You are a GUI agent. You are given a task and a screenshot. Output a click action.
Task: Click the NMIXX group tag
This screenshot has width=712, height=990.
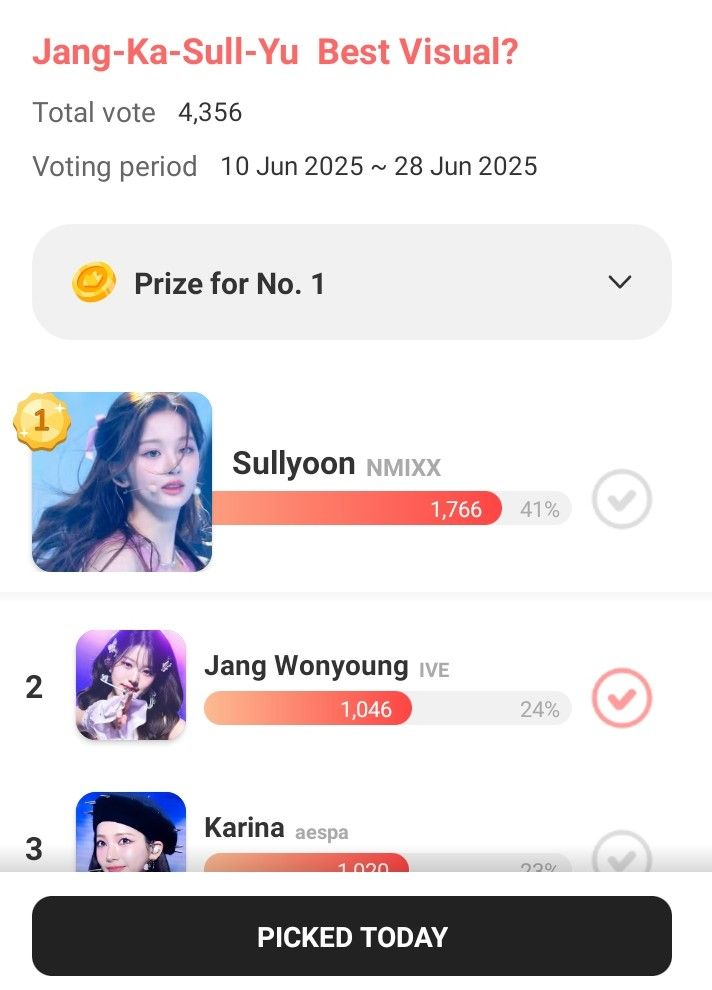click(403, 467)
